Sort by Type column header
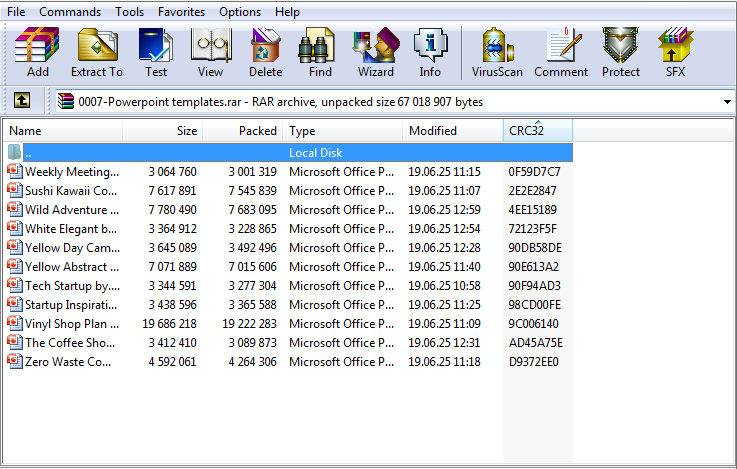The height and width of the screenshot is (469, 737). point(343,131)
